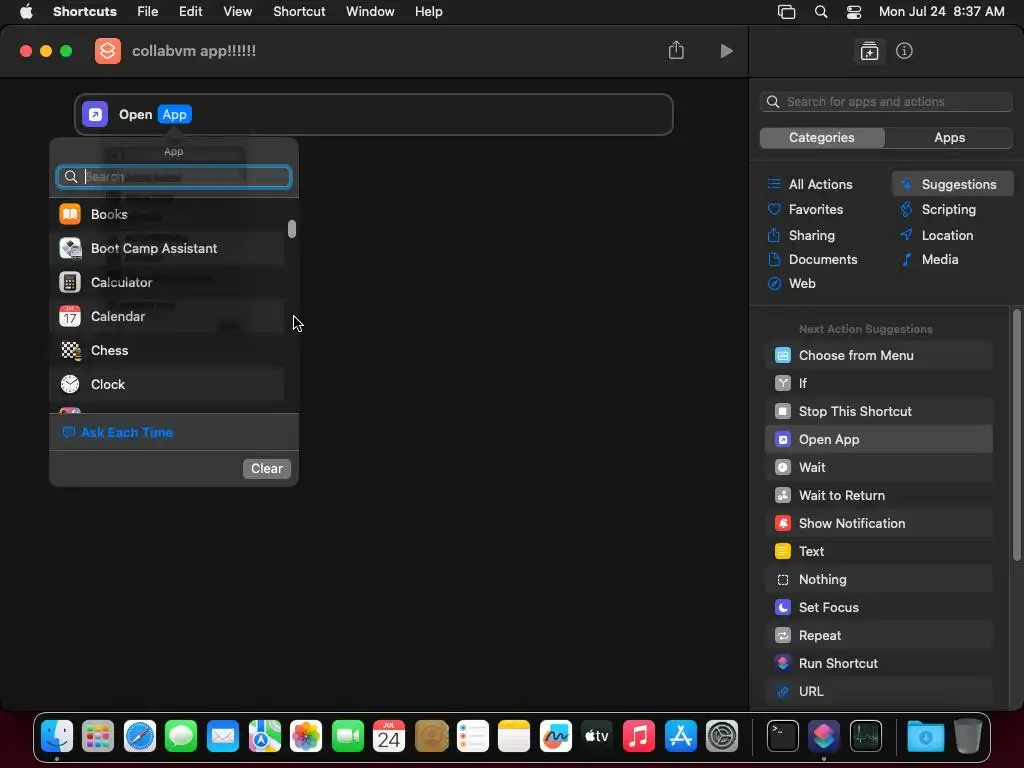The image size is (1024, 768).
Task: Add Wait to Return action
Action: tap(878, 496)
